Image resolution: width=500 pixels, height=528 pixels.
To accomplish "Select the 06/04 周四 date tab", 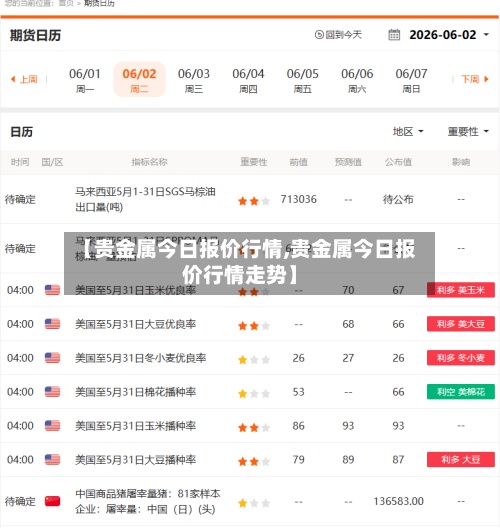I will pos(248,80).
